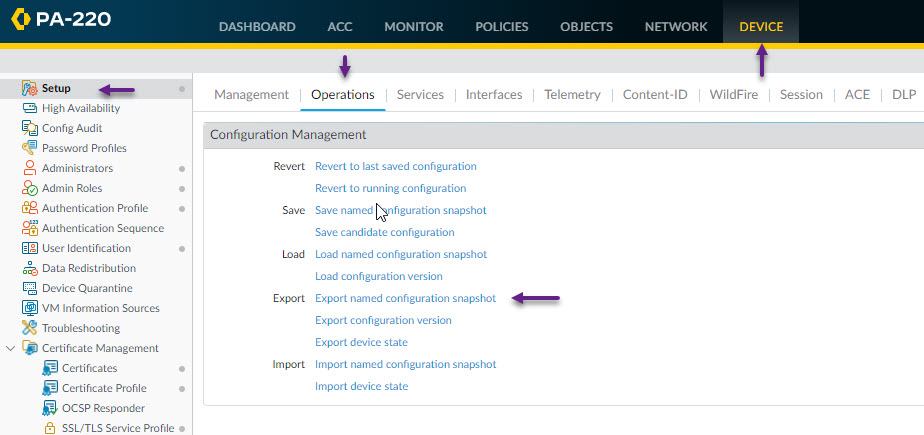Click the Data Redistribution icon
This screenshot has height=435, width=924.
pos(29,268)
